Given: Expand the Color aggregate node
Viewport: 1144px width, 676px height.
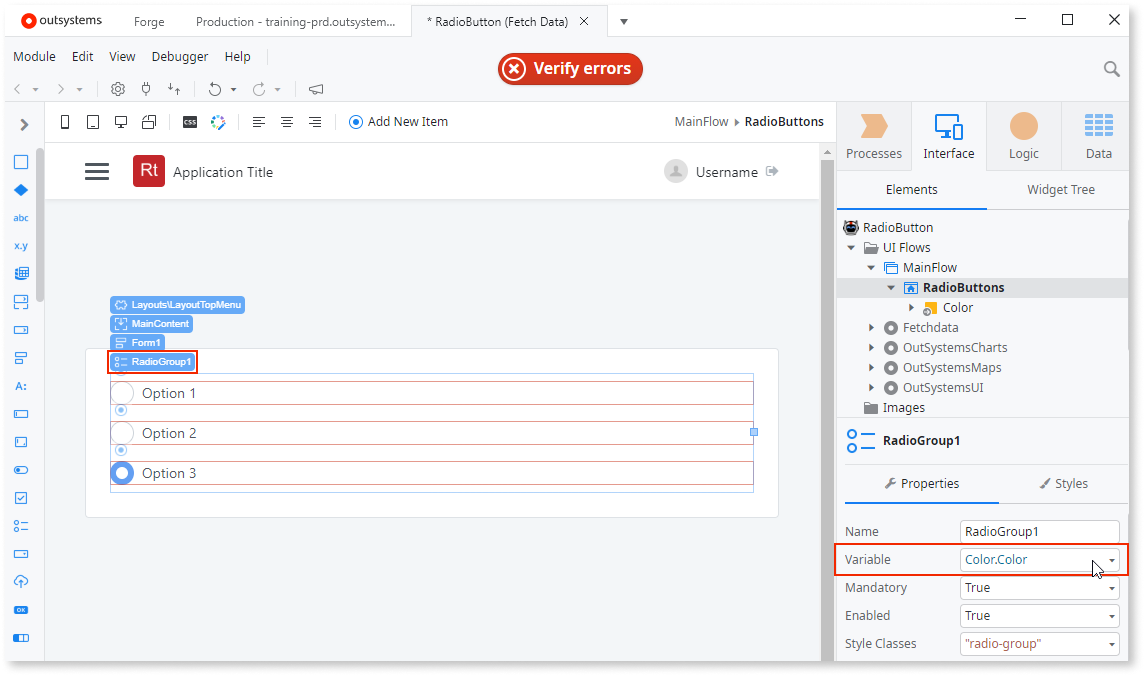Looking at the screenshot, I should click(x=911, y=308).
